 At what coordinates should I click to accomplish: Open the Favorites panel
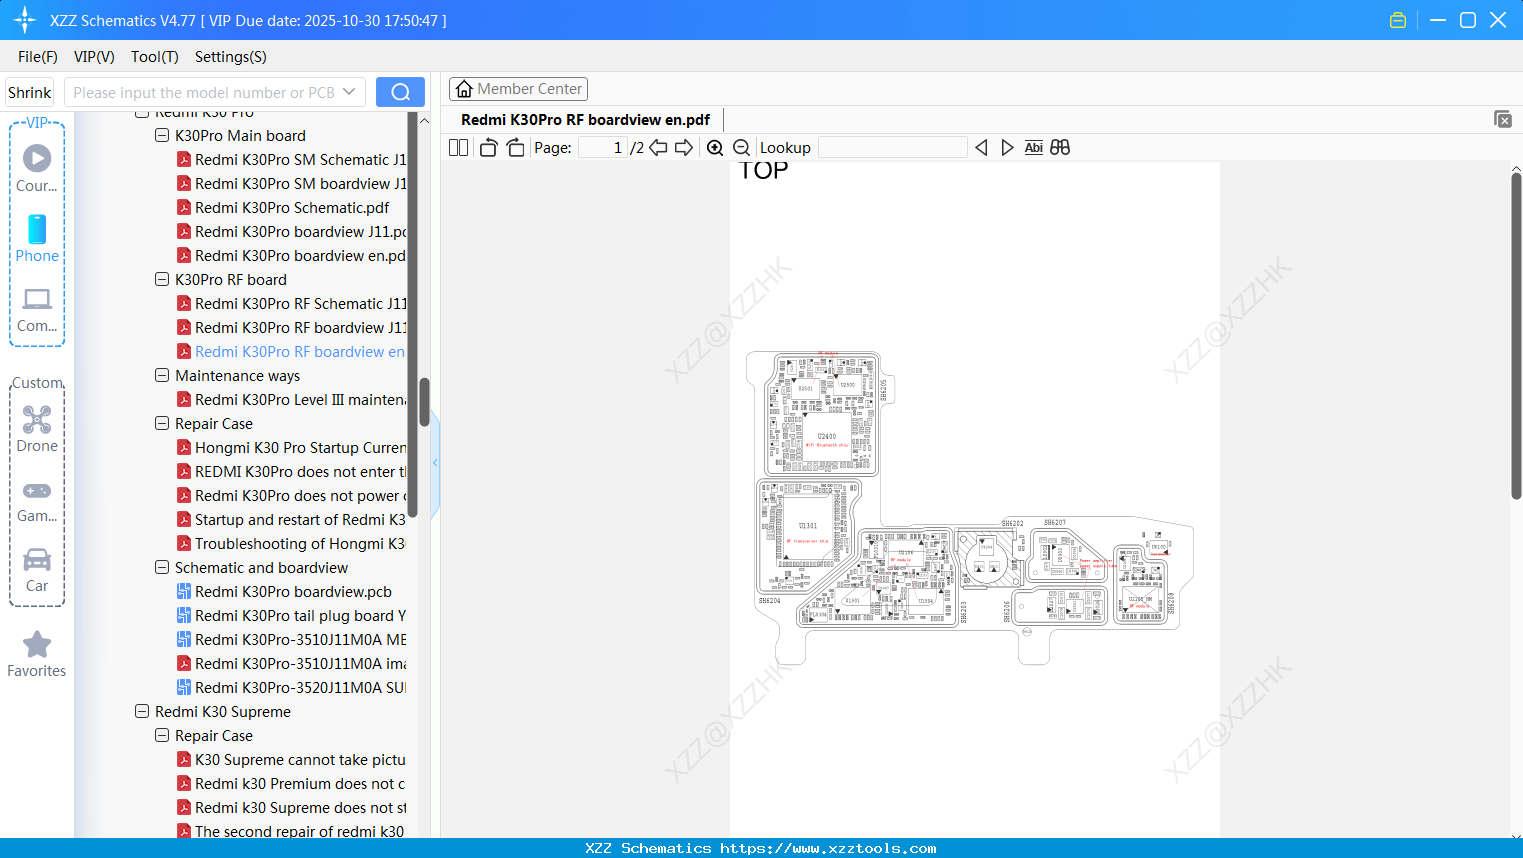pos(36,654)
